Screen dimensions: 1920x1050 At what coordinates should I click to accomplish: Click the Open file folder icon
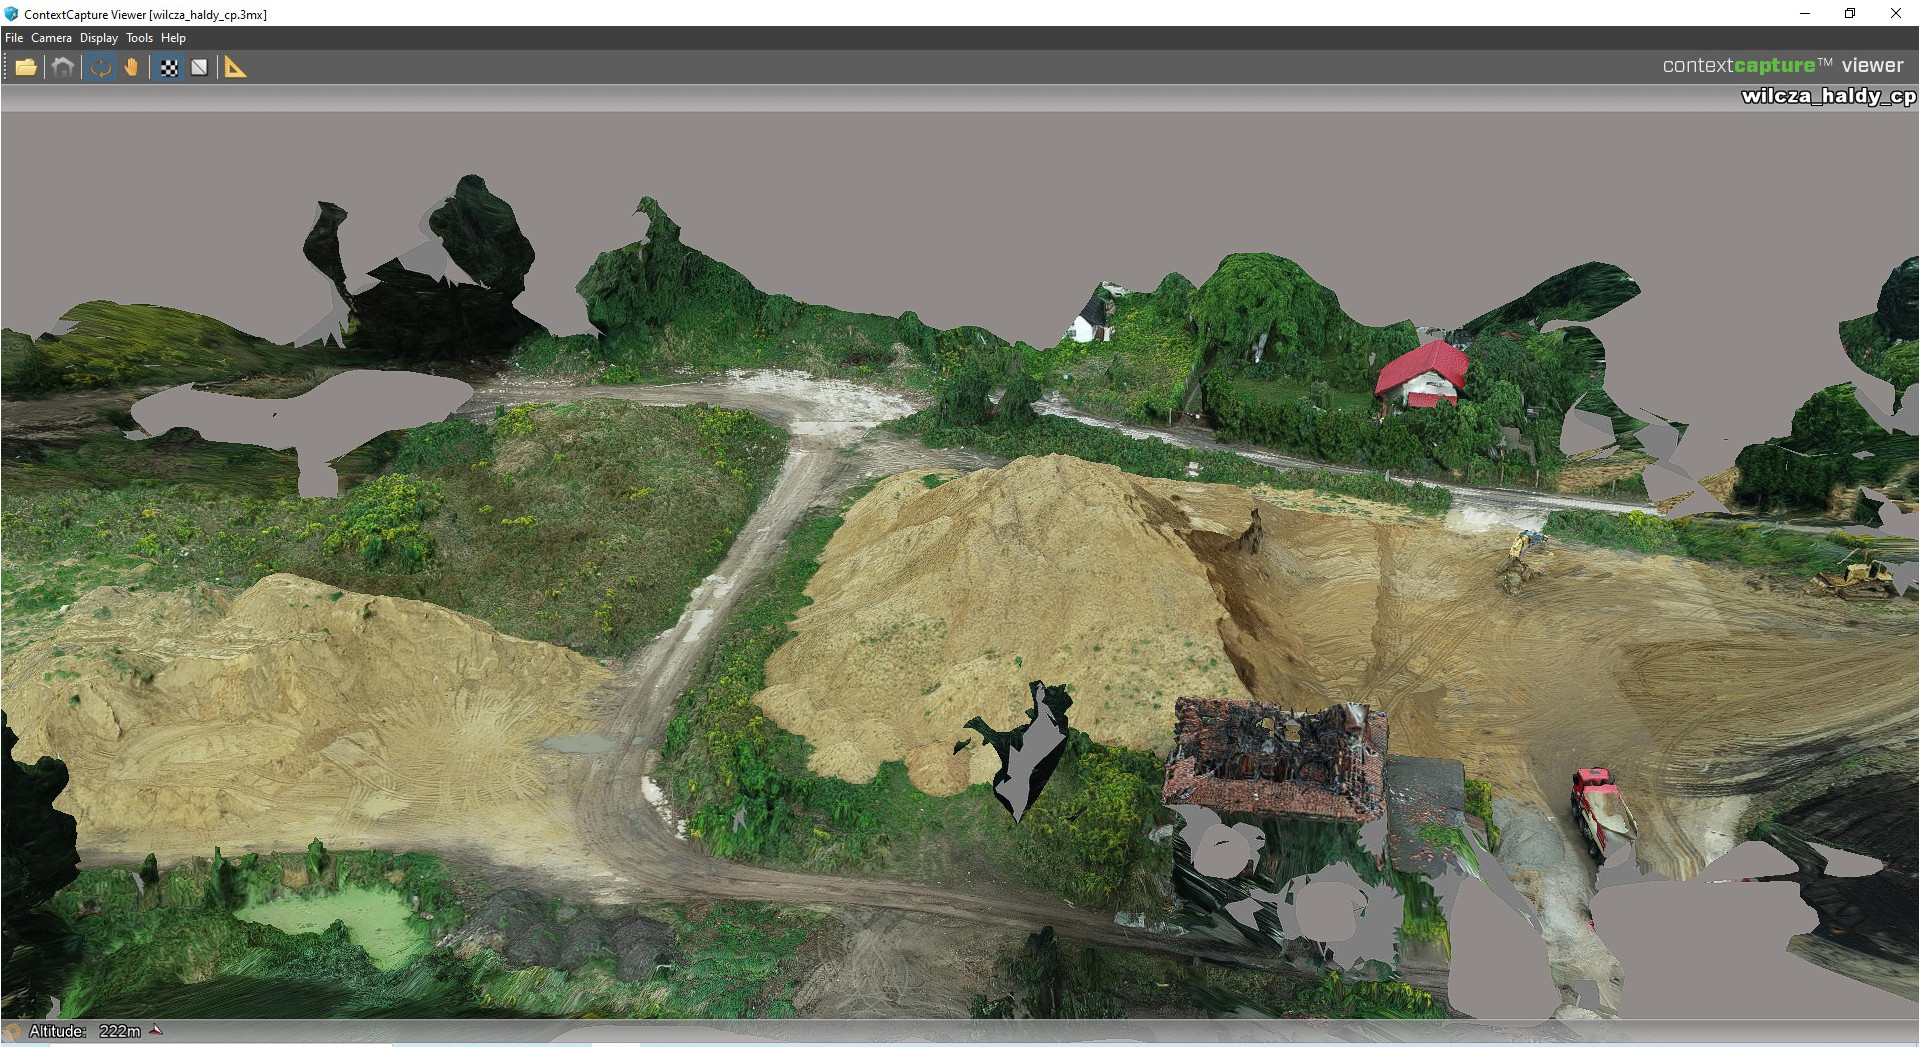pyautogui.click(x=26, y=67)
